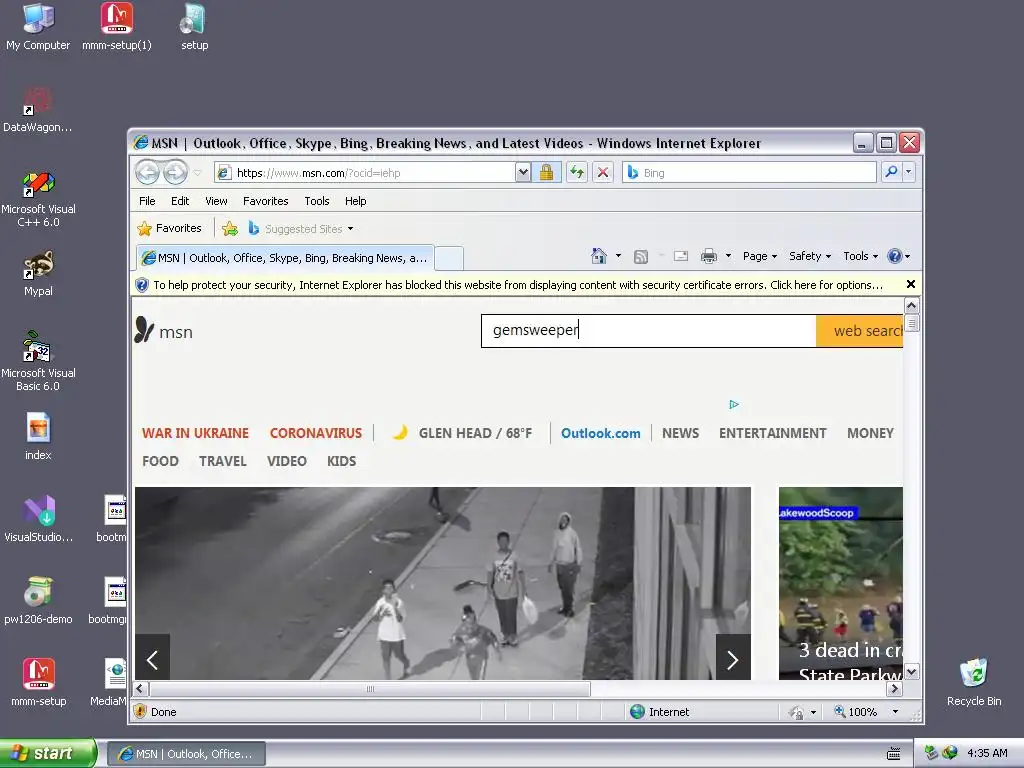Select the VisualStudio installer desktop icon
The image size is (1024, 768).
(x=38, y=519)
